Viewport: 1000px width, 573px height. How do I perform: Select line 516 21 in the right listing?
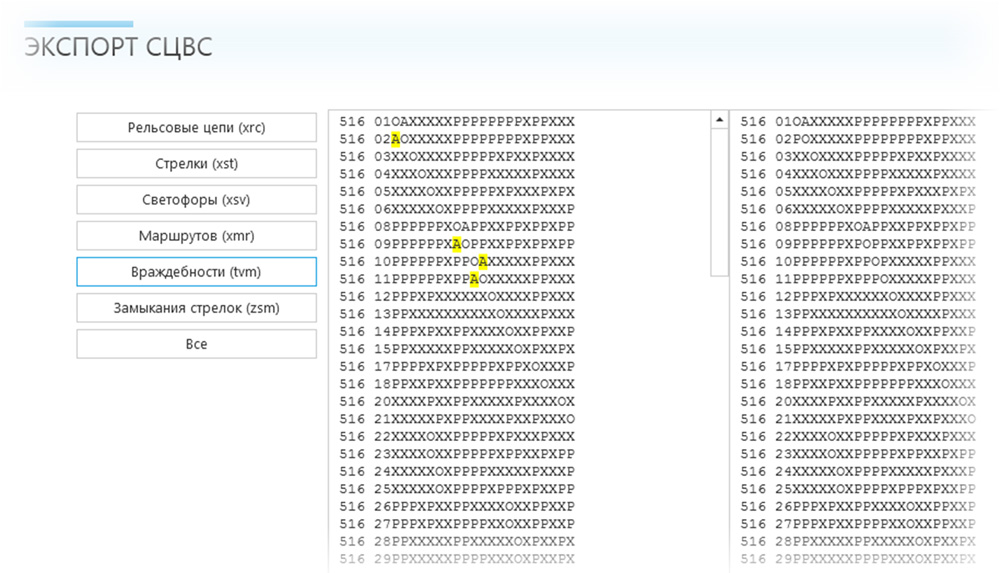click(858, 419)
